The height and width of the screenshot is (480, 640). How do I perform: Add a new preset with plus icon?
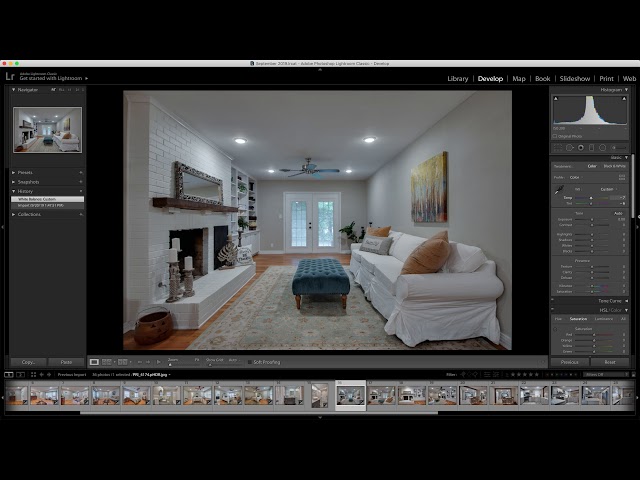(x=81, y=173)
